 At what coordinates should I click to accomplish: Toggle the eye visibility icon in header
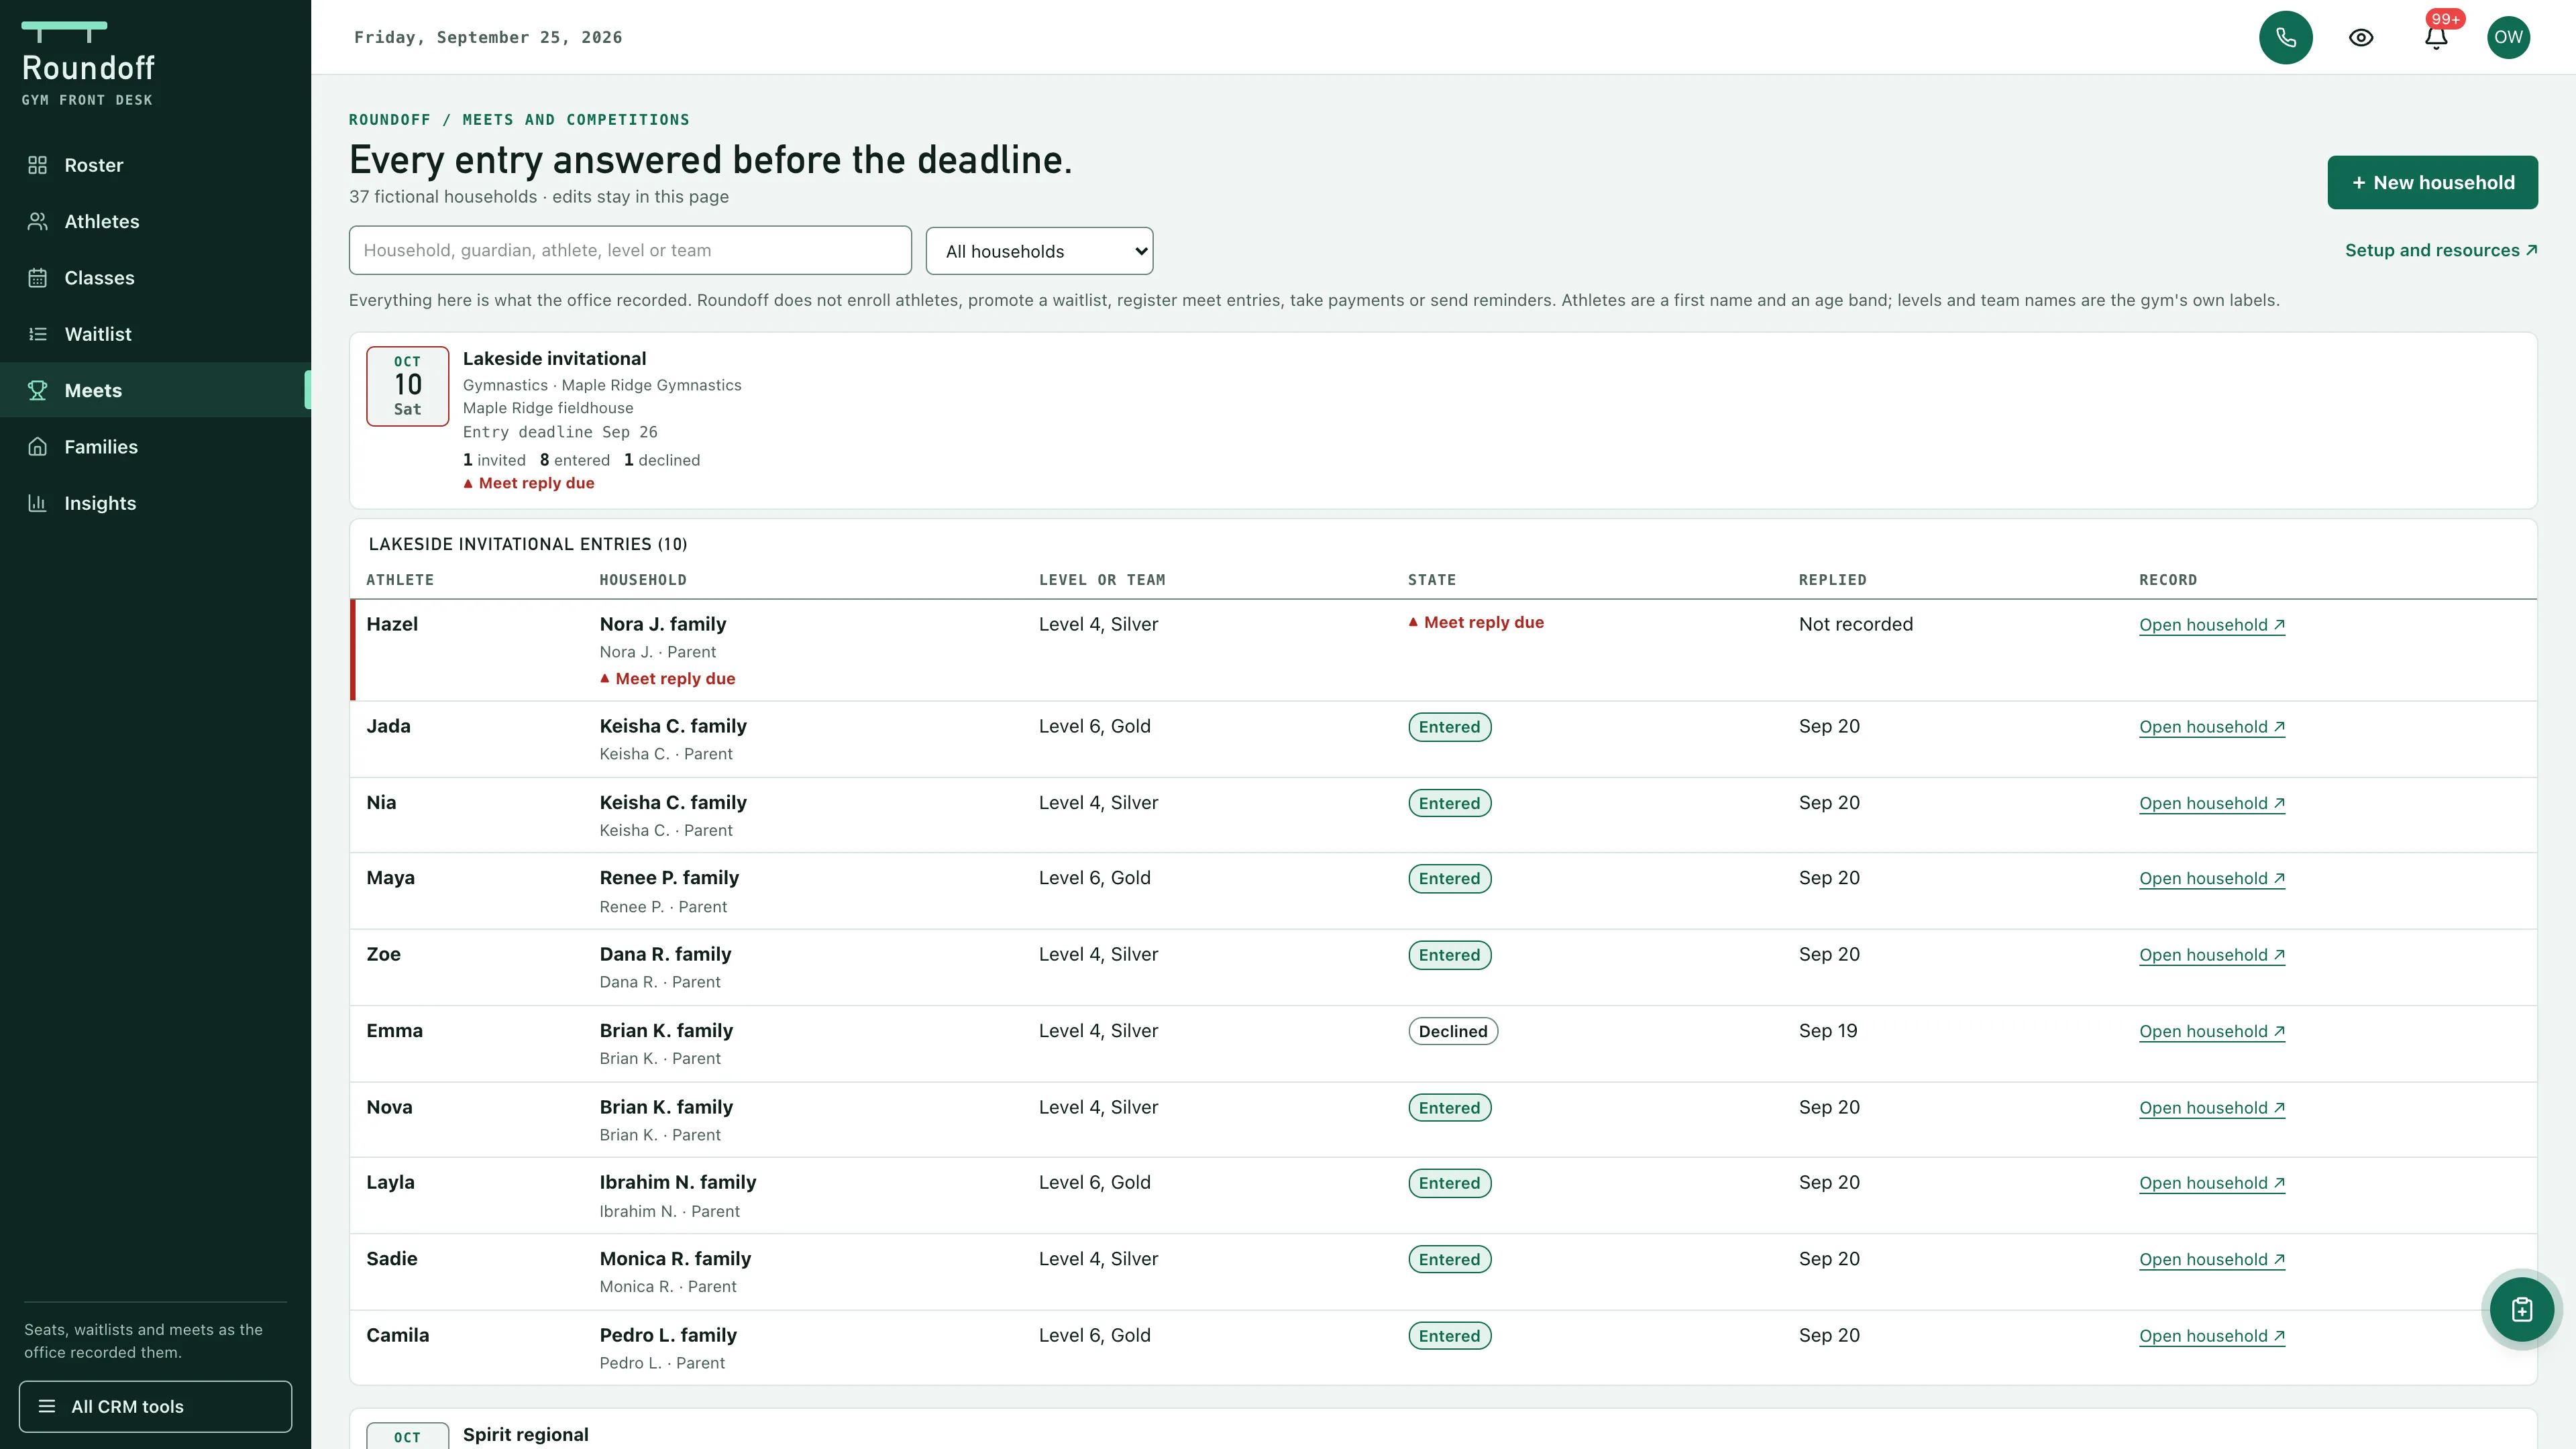tap(2361, 37)
